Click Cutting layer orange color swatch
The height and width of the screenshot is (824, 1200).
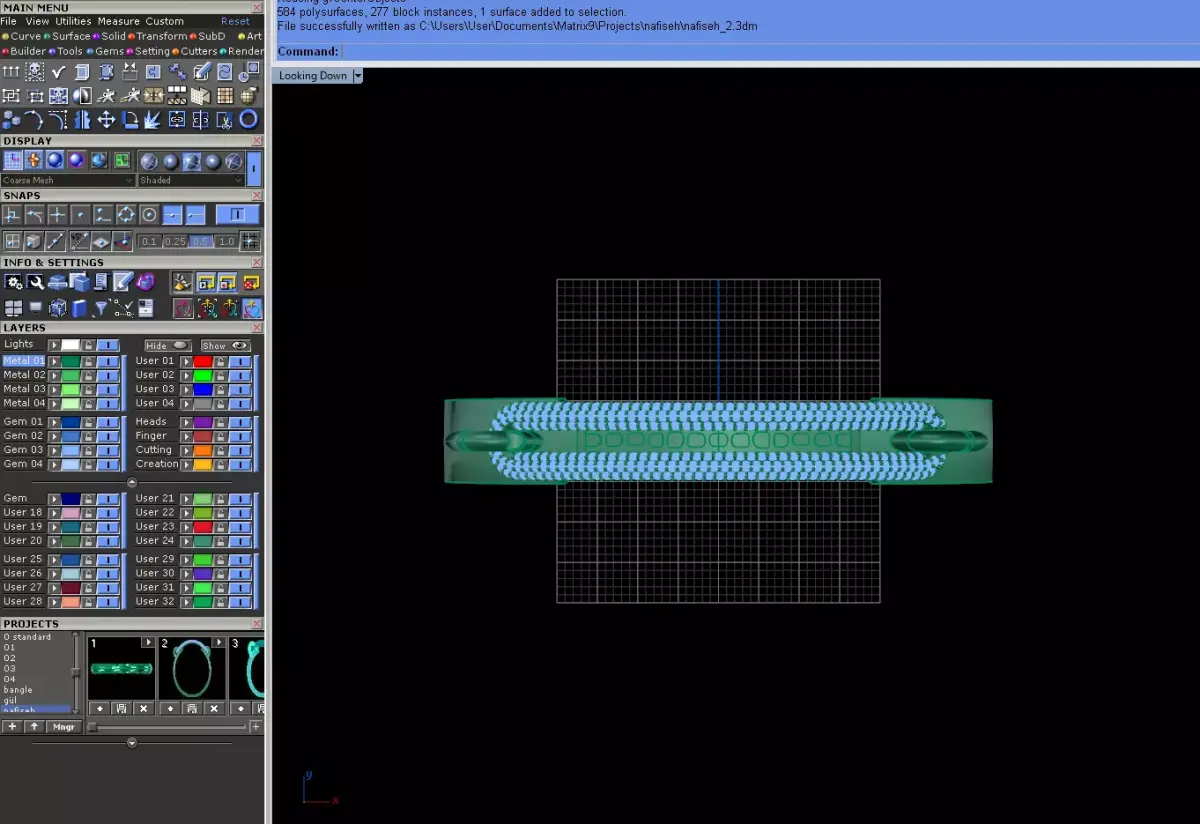click(203, 450)
